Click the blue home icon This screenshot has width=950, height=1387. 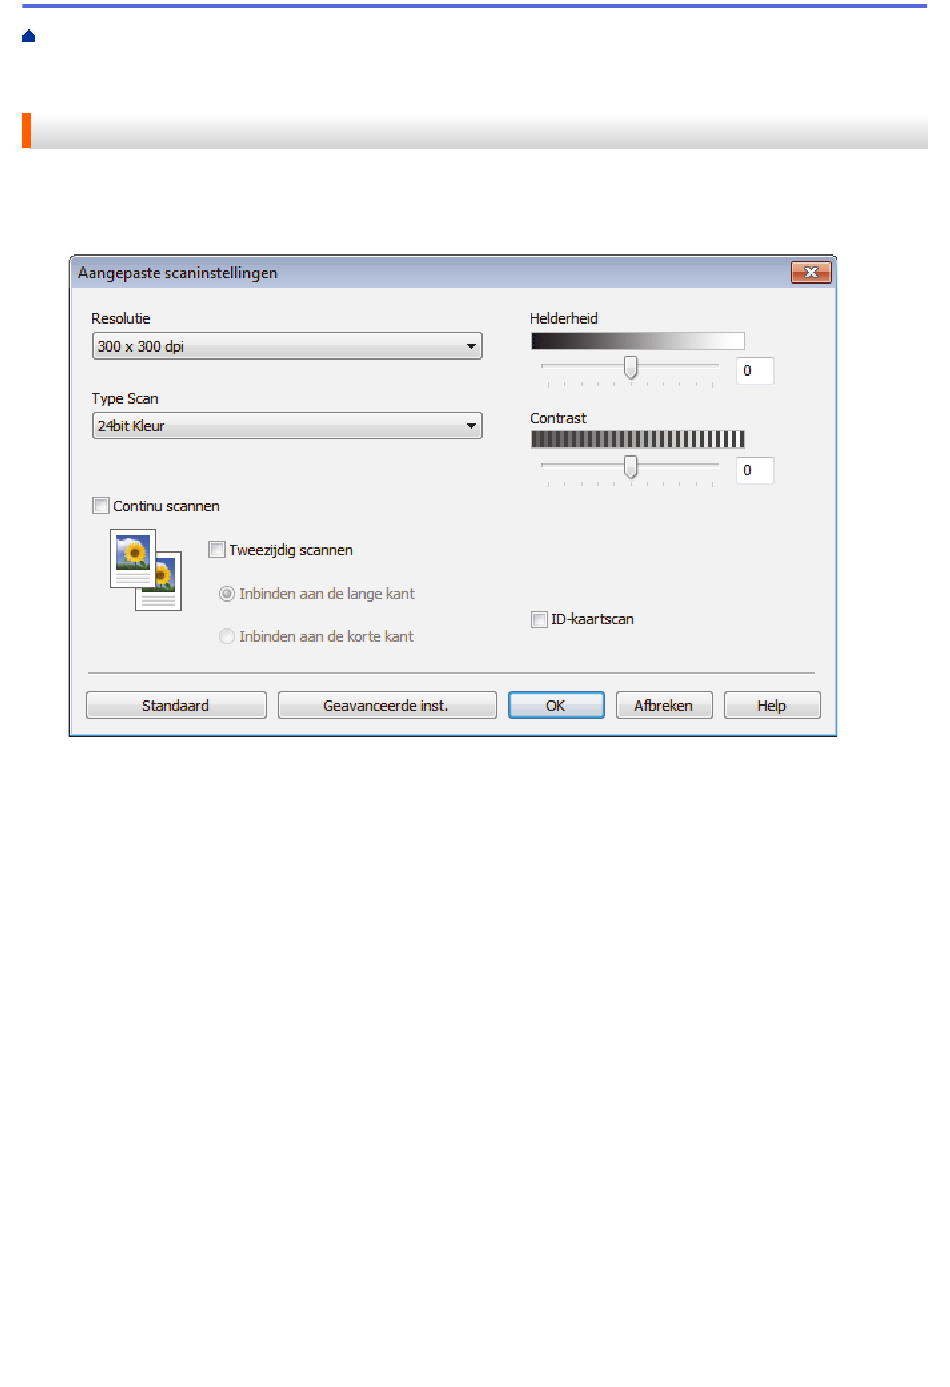(29, 36)
